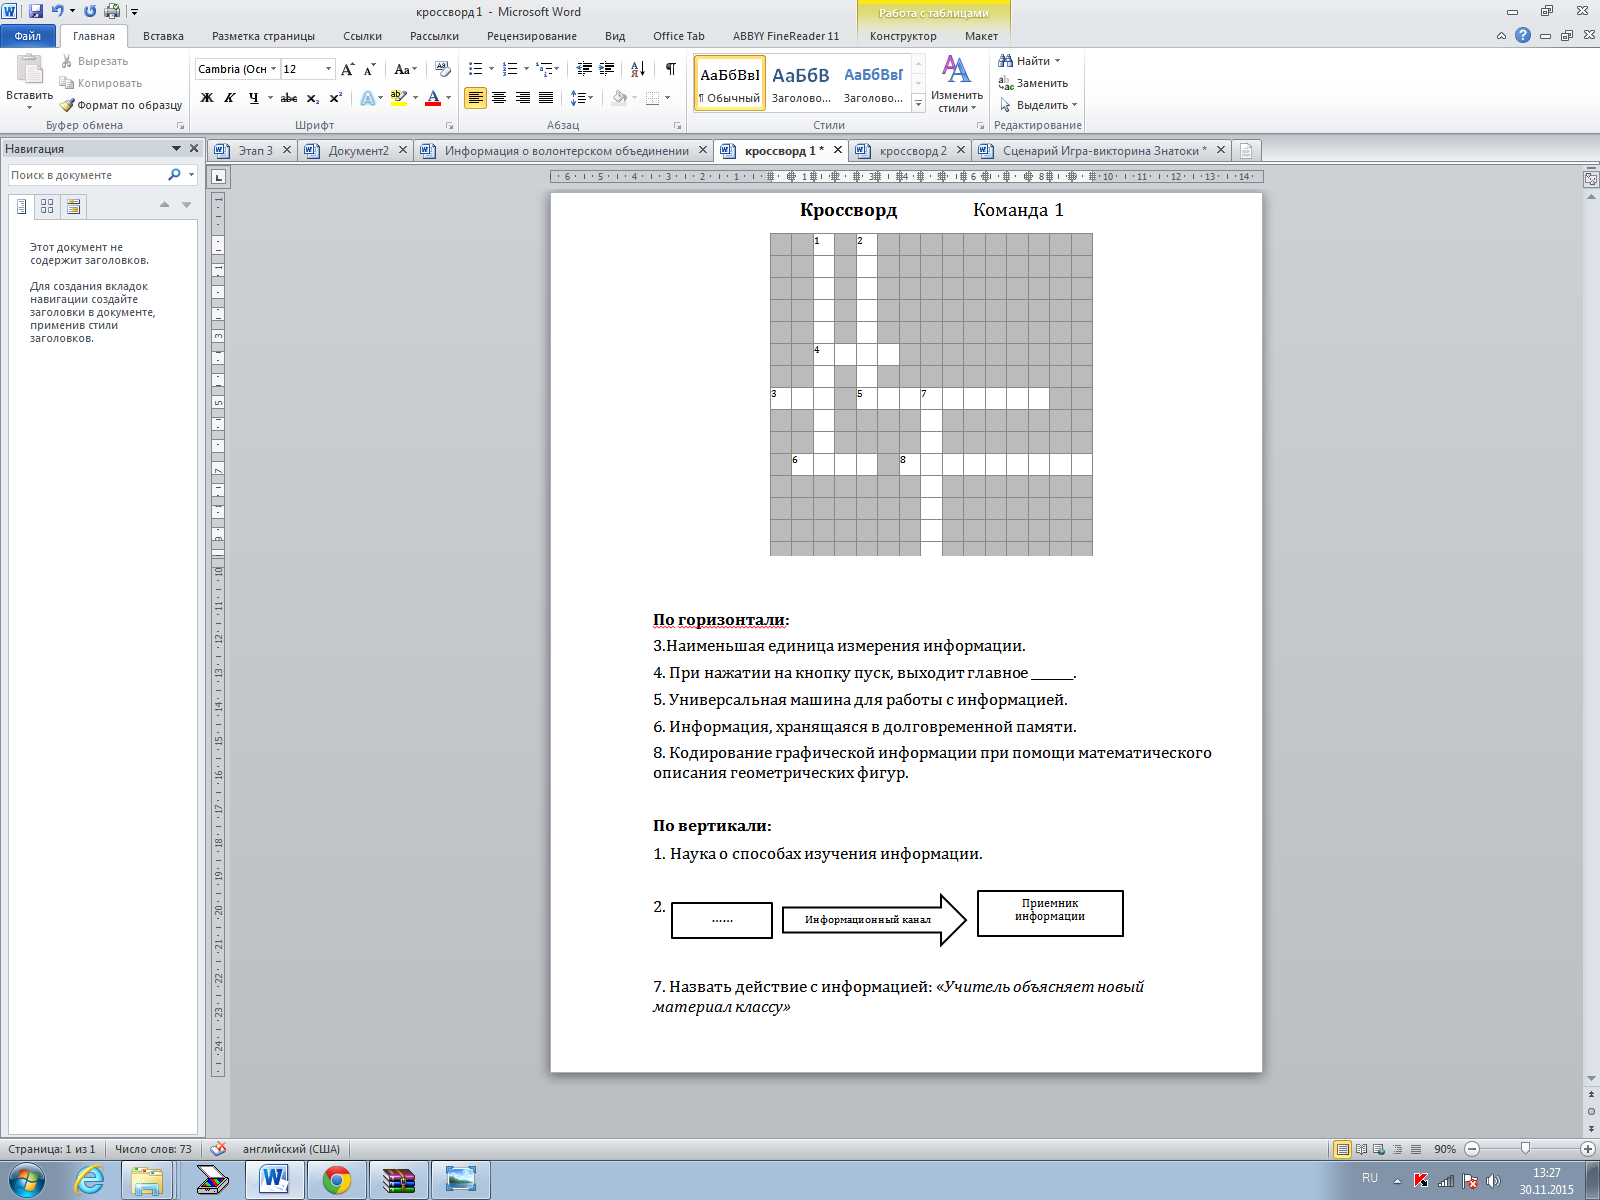The height and width of the screenshot is (1200, 1600).
Task: Apply the Normal style
Action: pyautogui.click(x=730, y=83)
